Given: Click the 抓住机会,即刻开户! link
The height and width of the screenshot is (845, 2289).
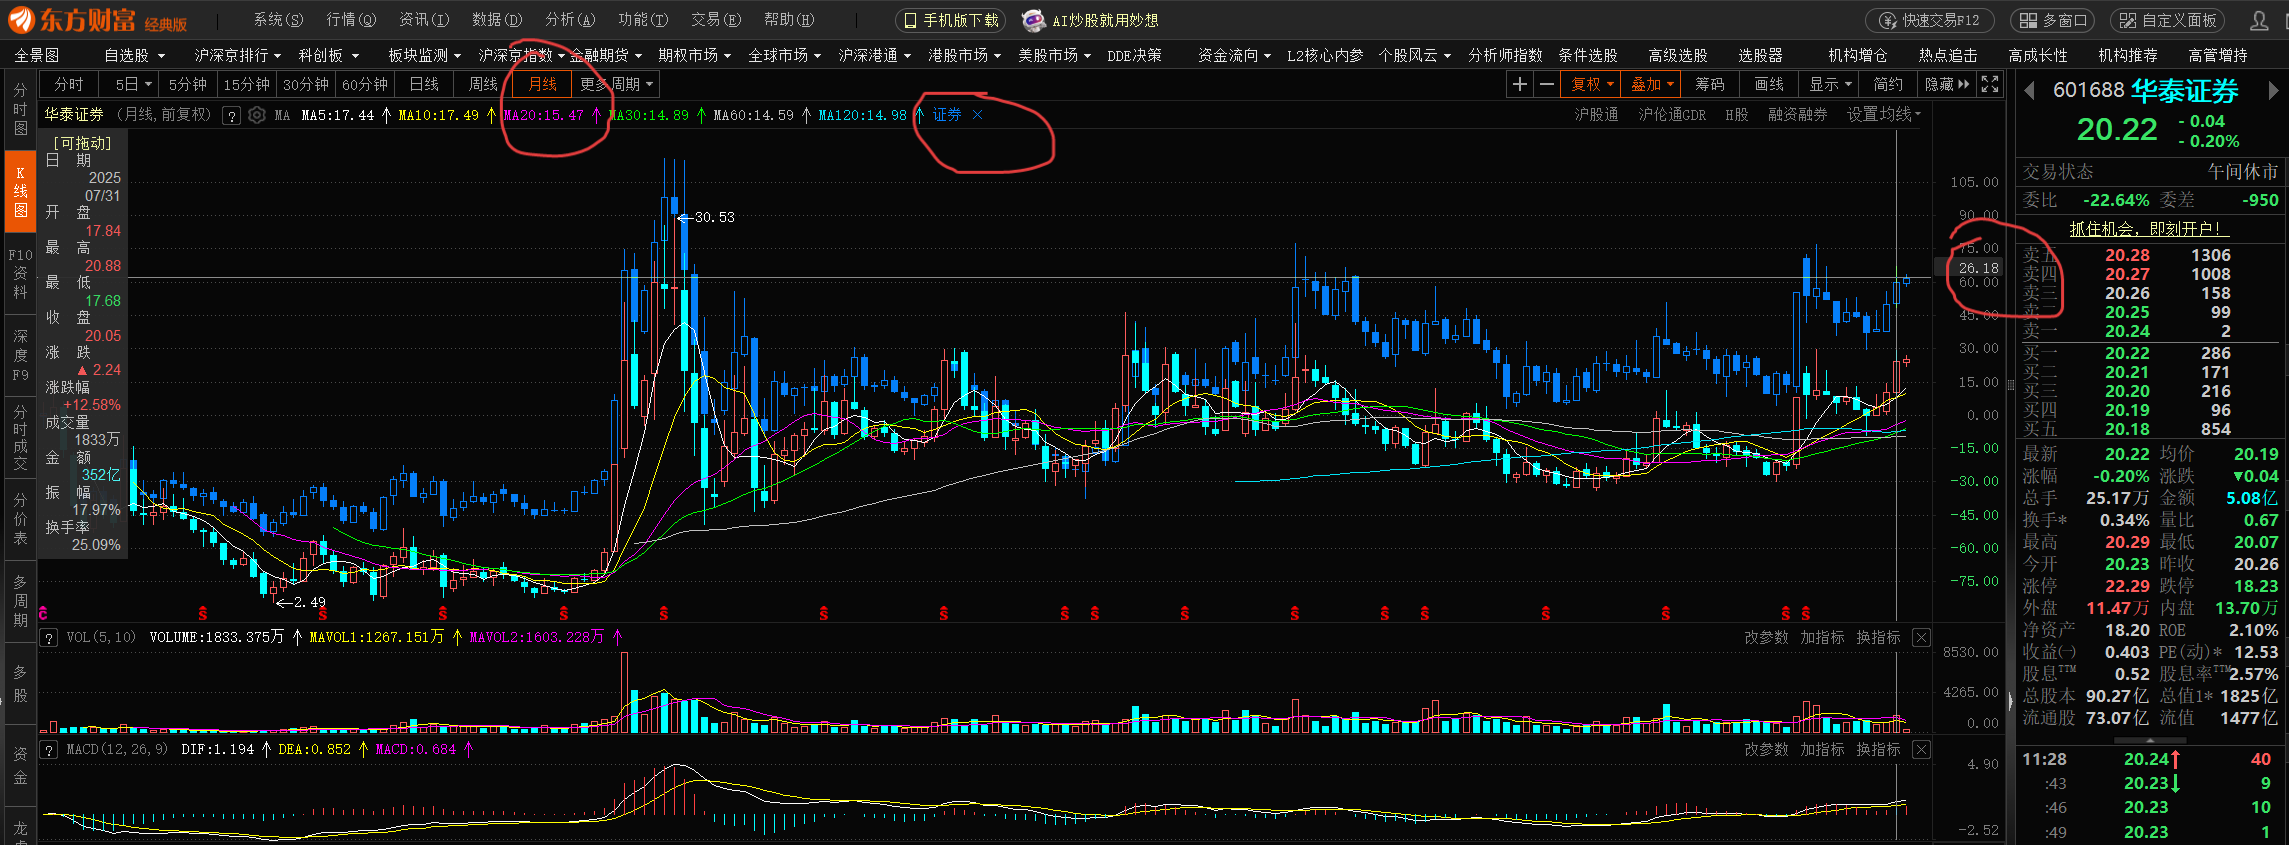Looking at the screenshot, I should coord(2150,229).
